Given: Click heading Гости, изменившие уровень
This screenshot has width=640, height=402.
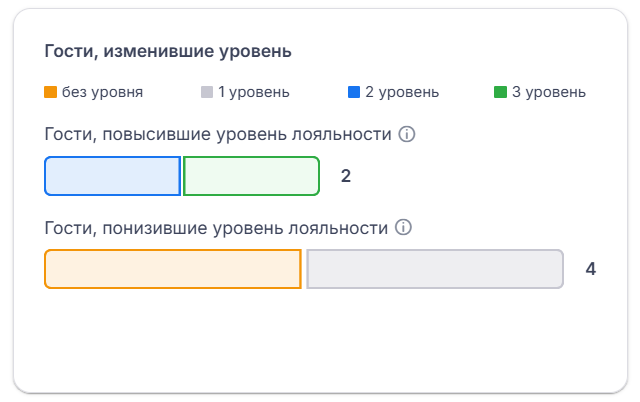Looking at the screenshot, I should [x=168, y=51].
